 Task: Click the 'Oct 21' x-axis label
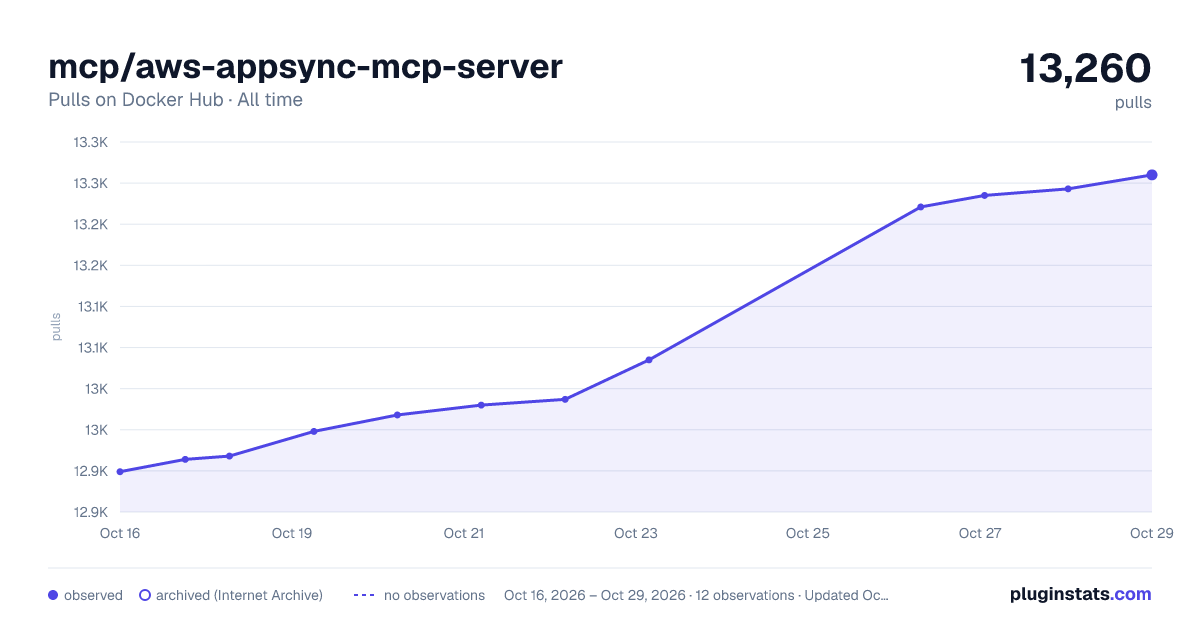[464, 533]
